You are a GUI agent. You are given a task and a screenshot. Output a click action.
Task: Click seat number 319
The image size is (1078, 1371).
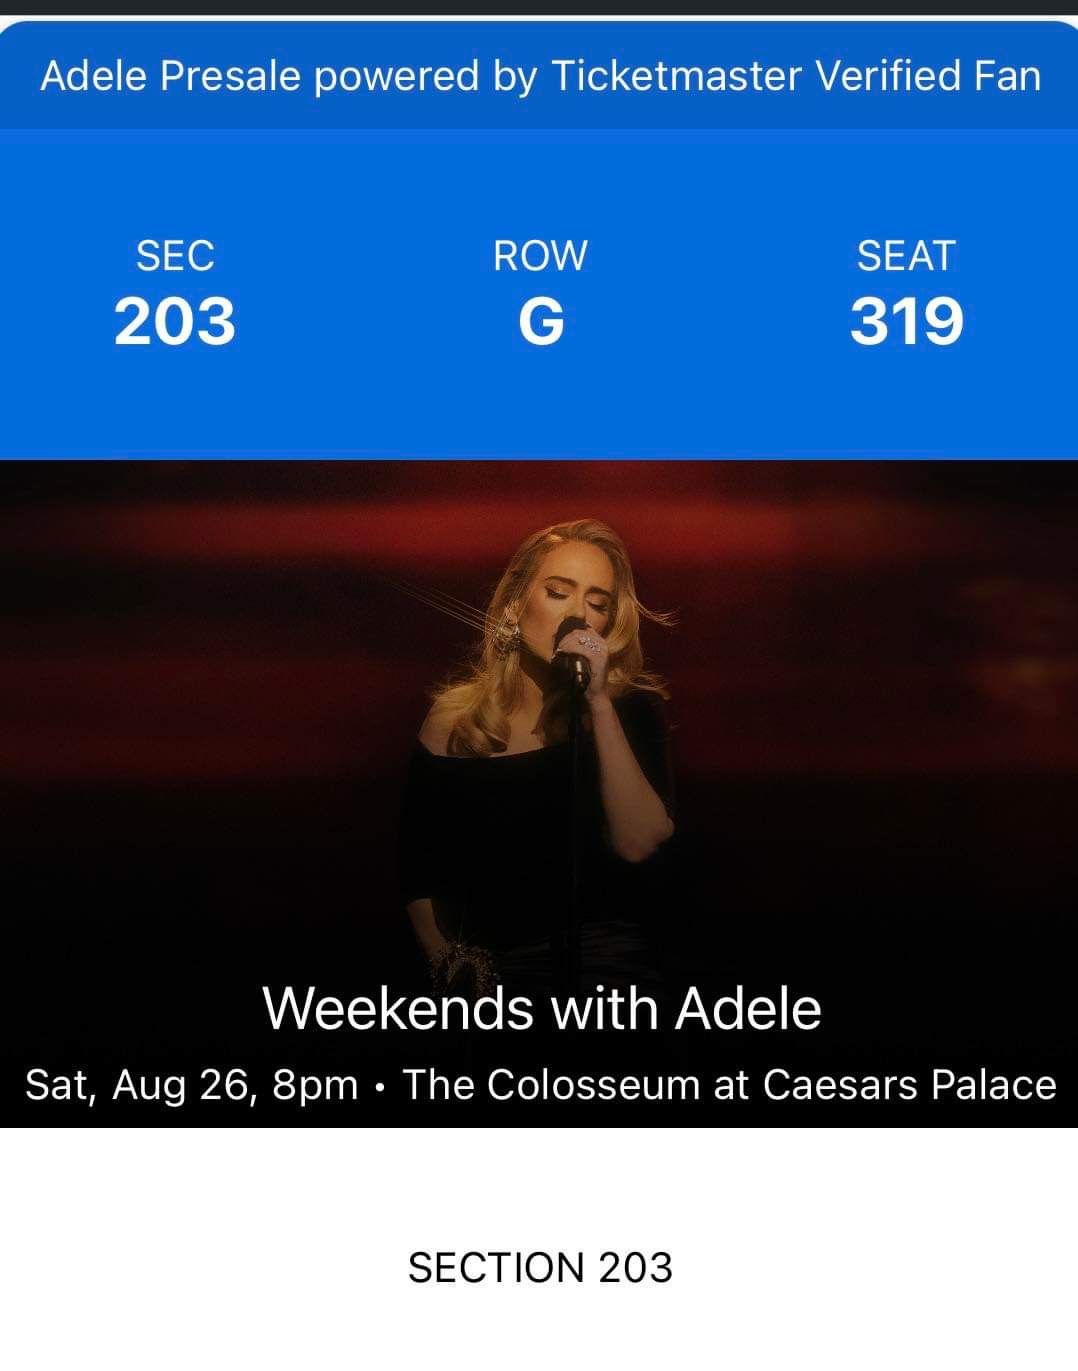(906, 322)
